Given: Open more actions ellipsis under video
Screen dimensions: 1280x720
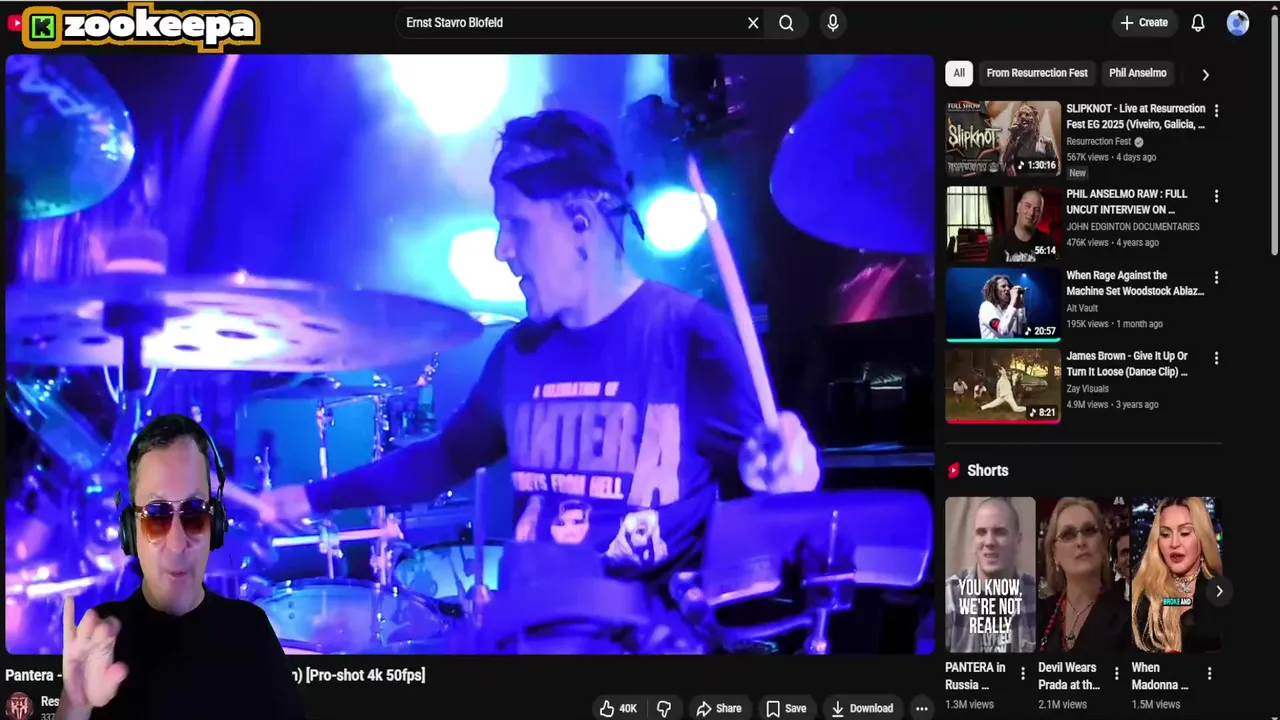Looking at the screenshot, I should coord(921,708).
